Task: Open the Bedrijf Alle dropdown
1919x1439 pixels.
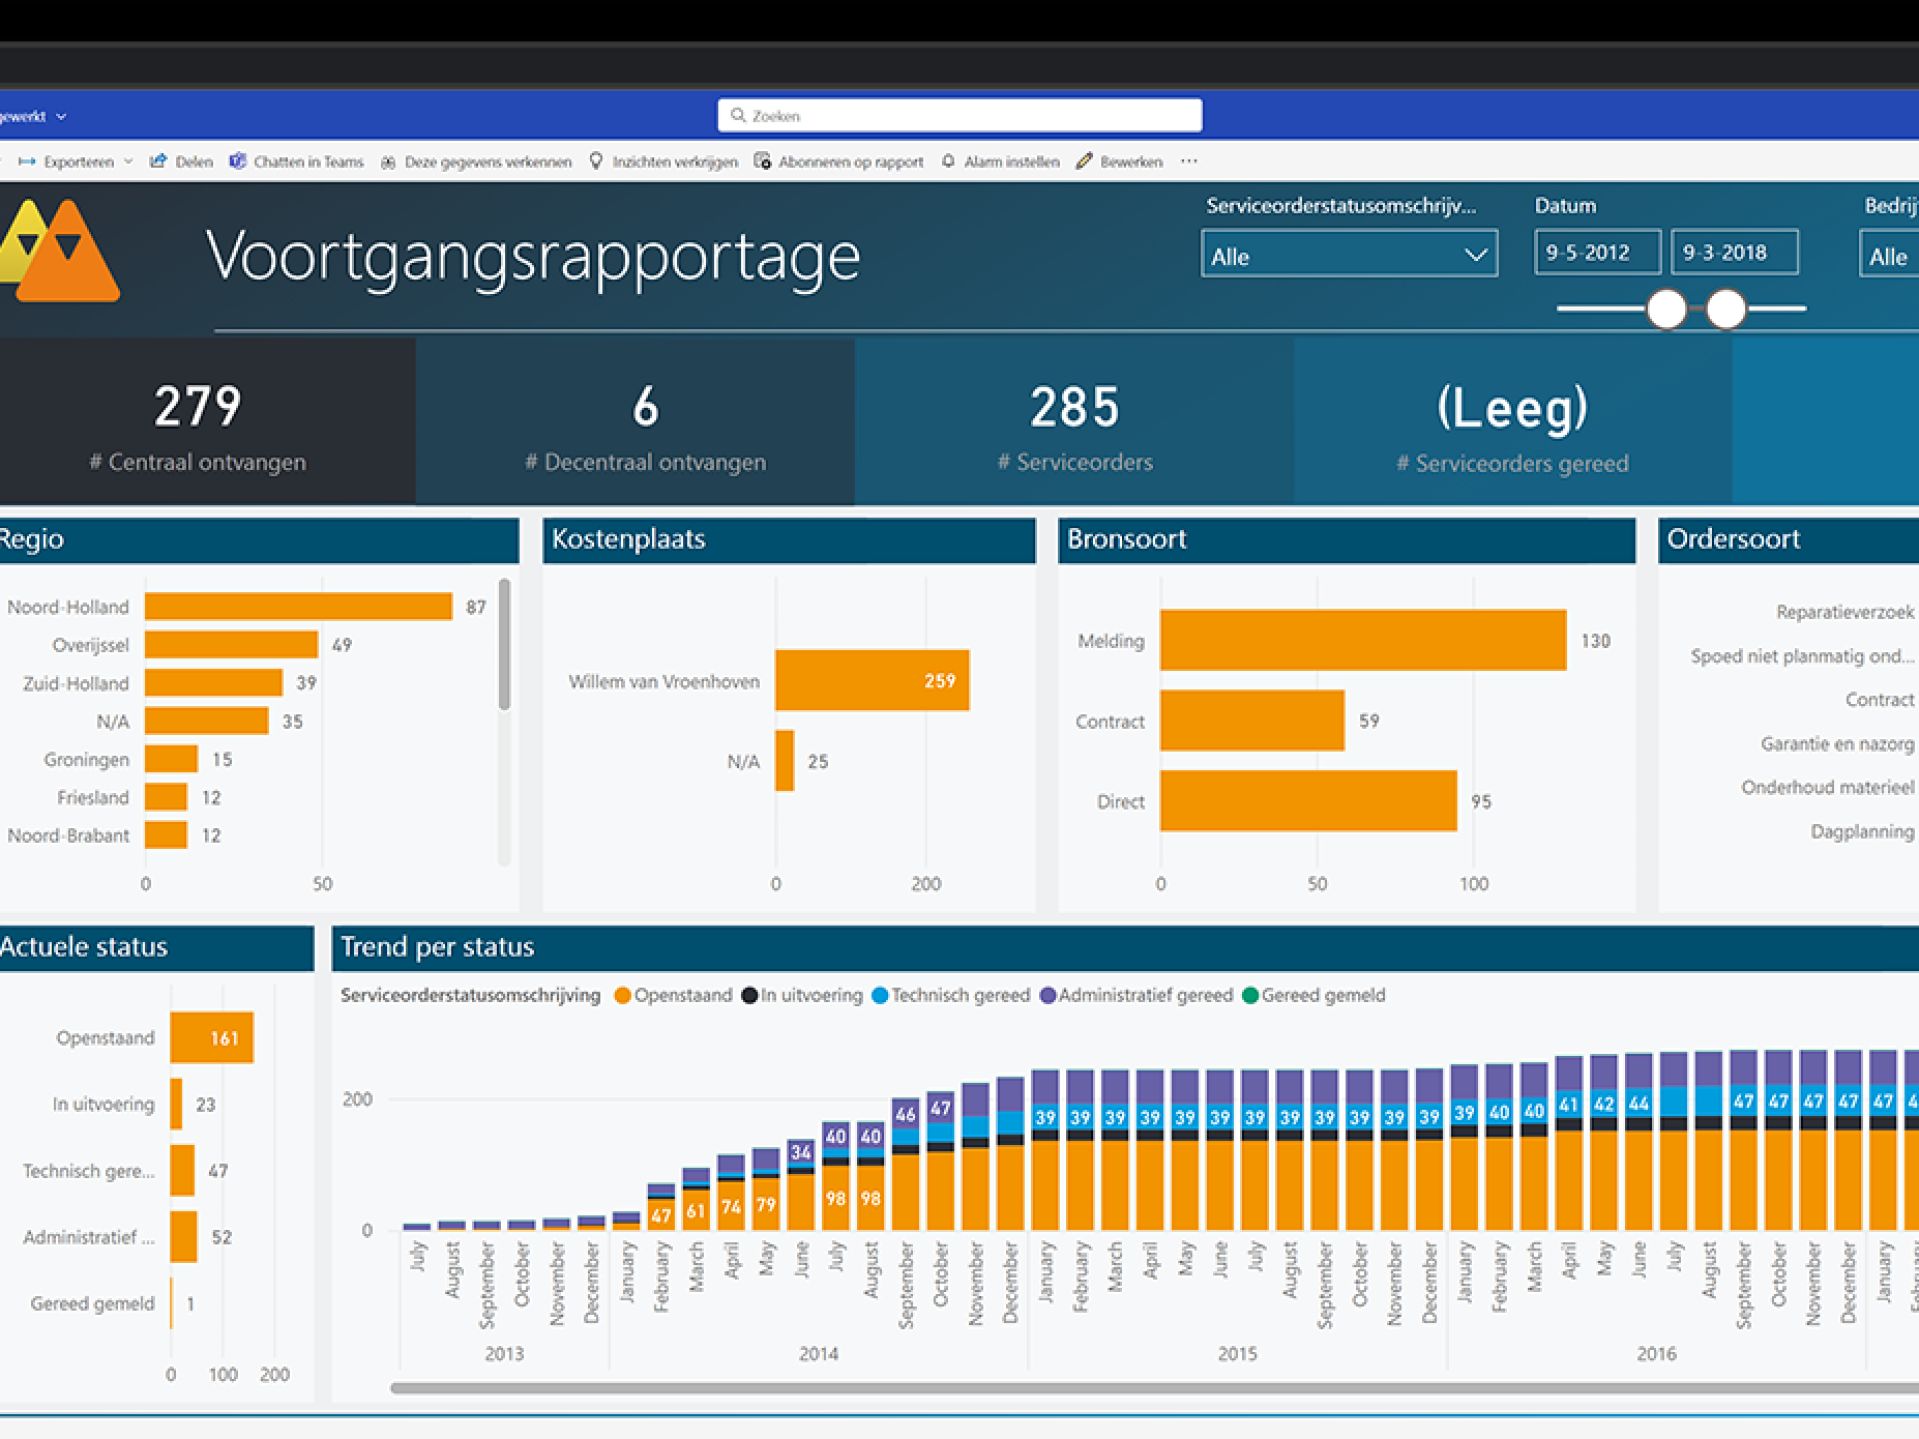Action: click(x=1888, y=256)
